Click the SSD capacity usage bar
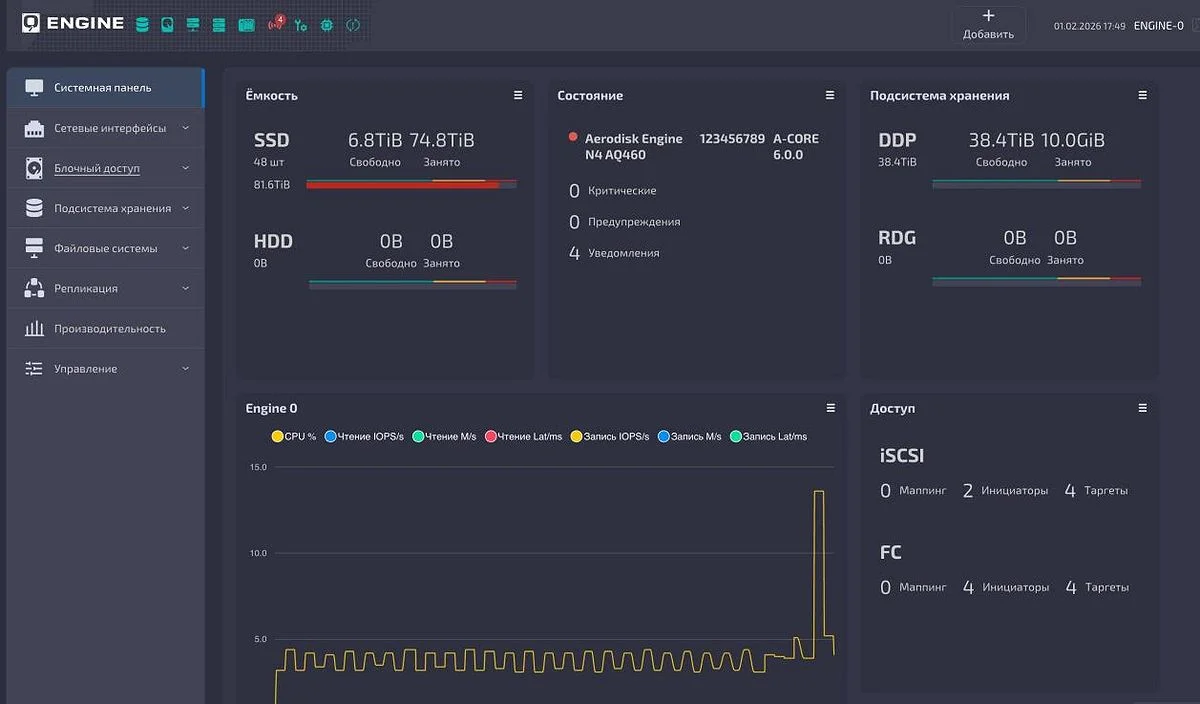This screenshot has width=1200, height=704. click(411, 184)
